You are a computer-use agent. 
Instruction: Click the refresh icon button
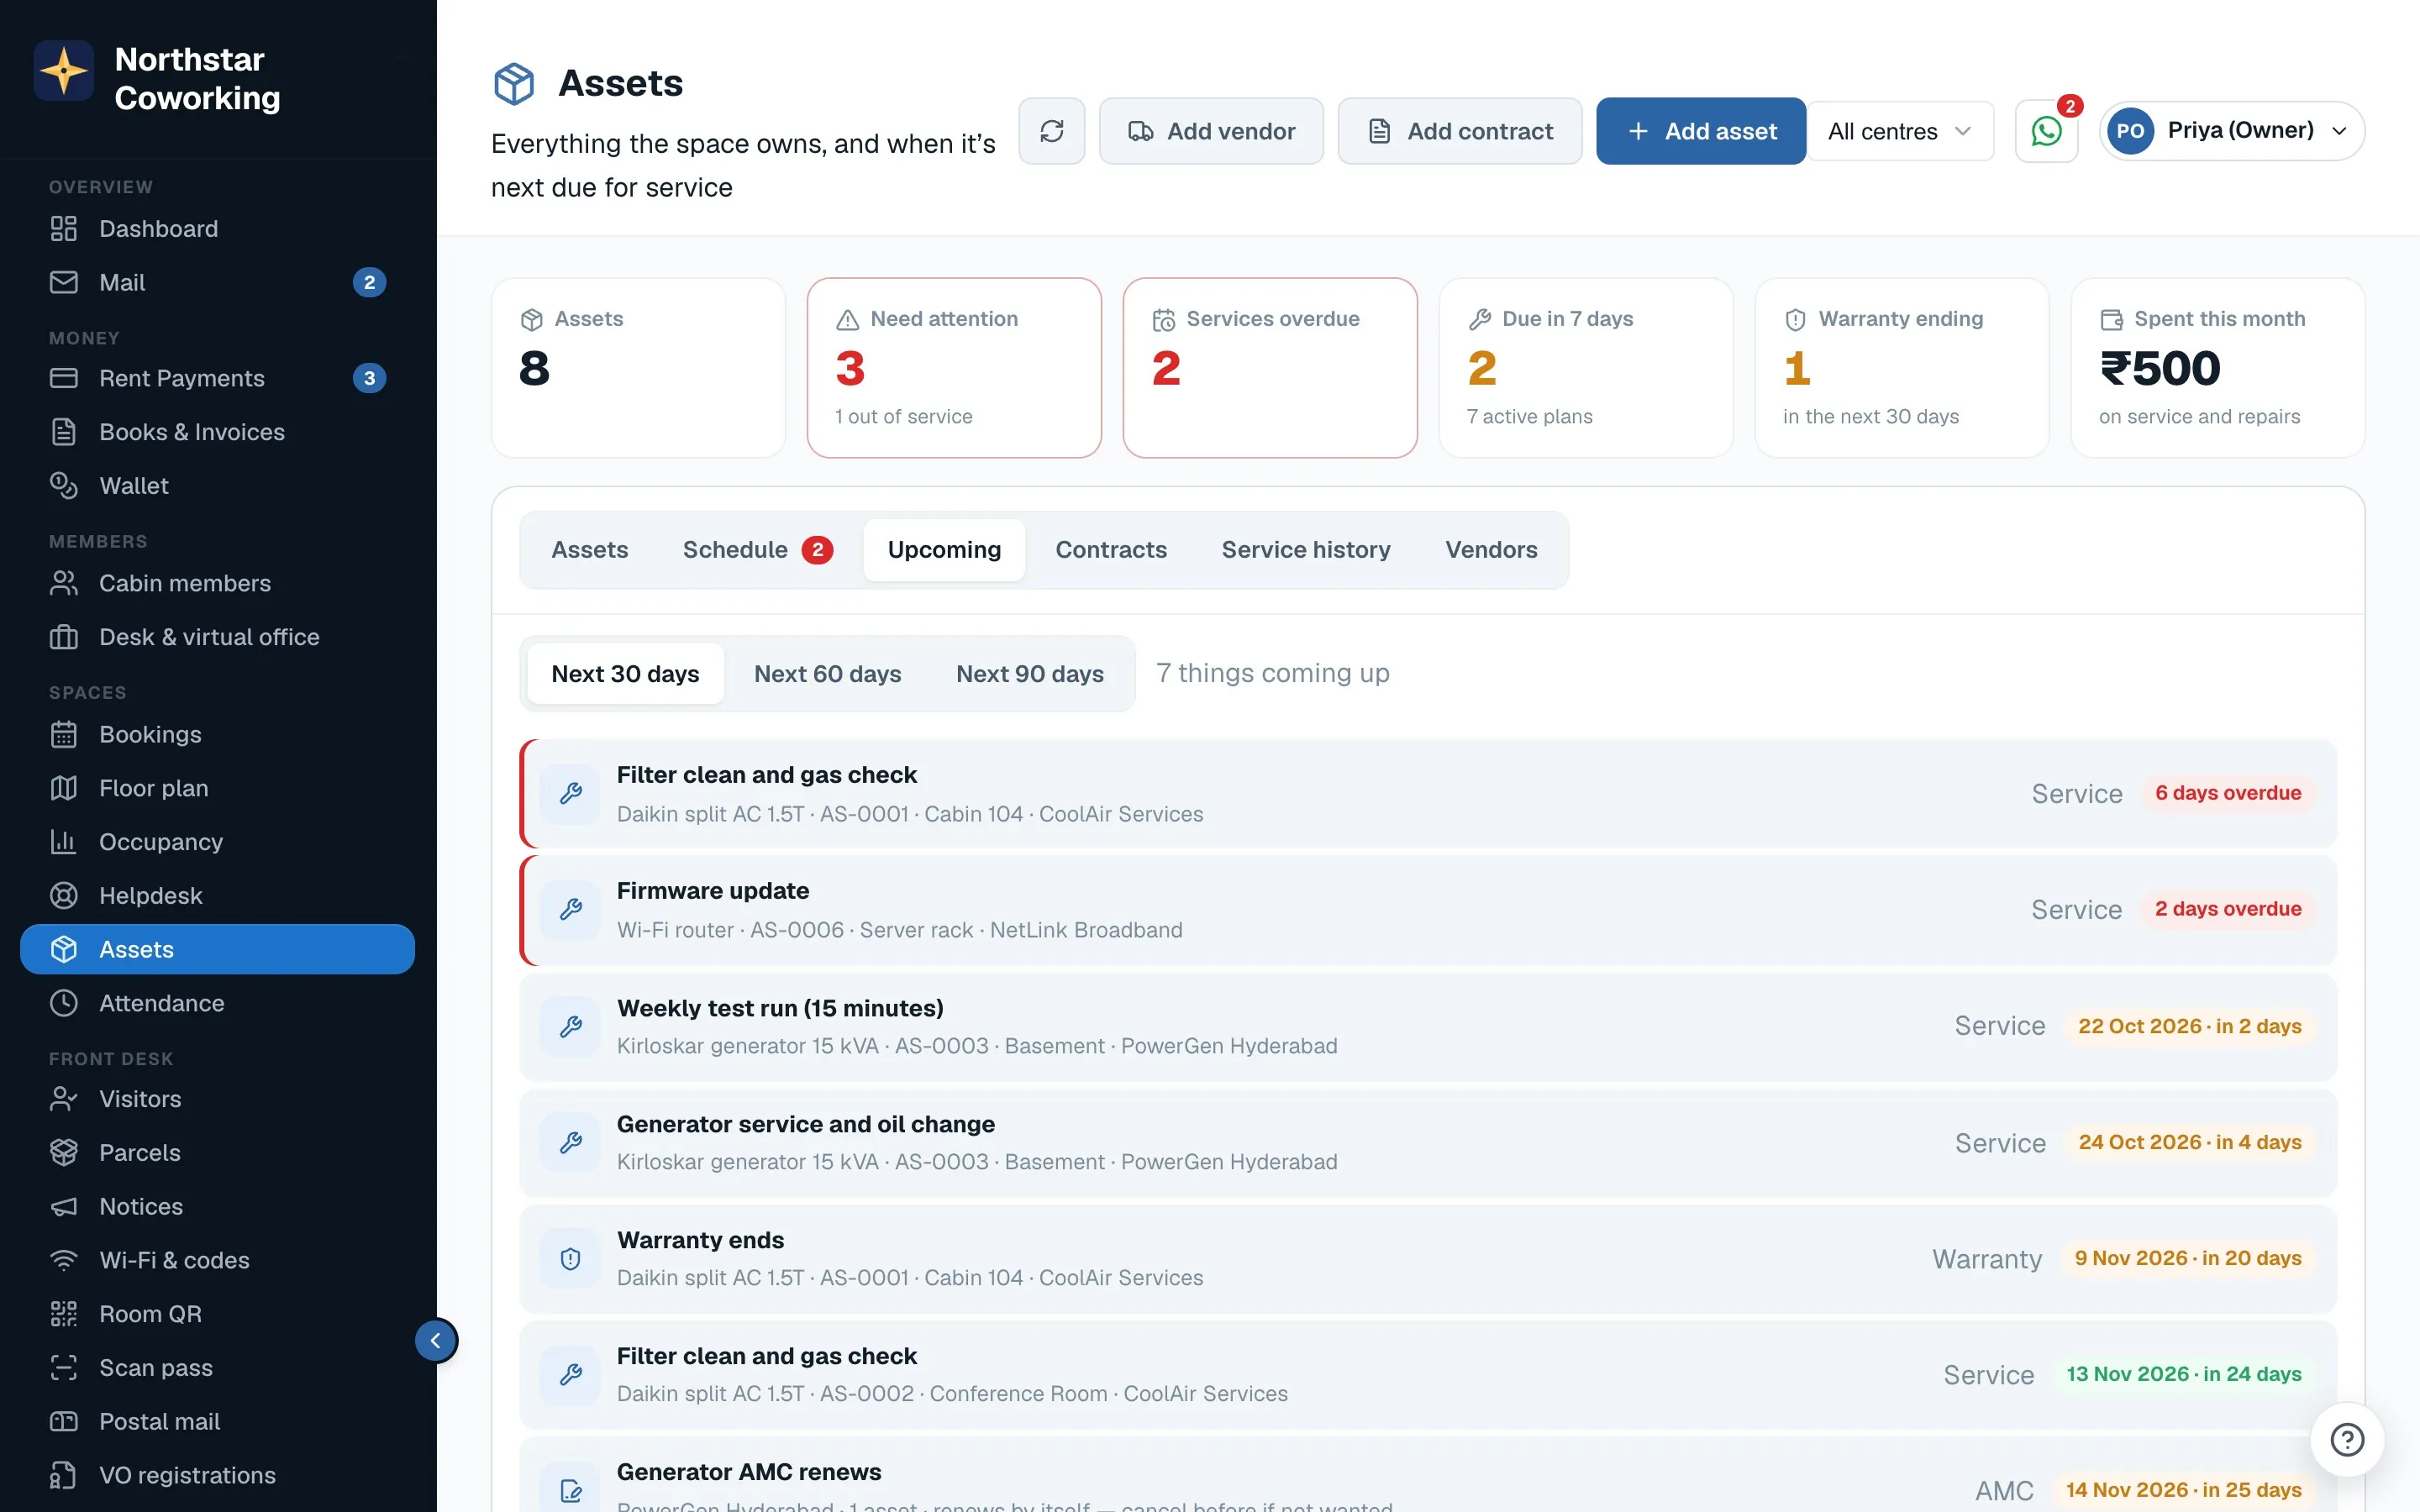tap(1051, 131)
